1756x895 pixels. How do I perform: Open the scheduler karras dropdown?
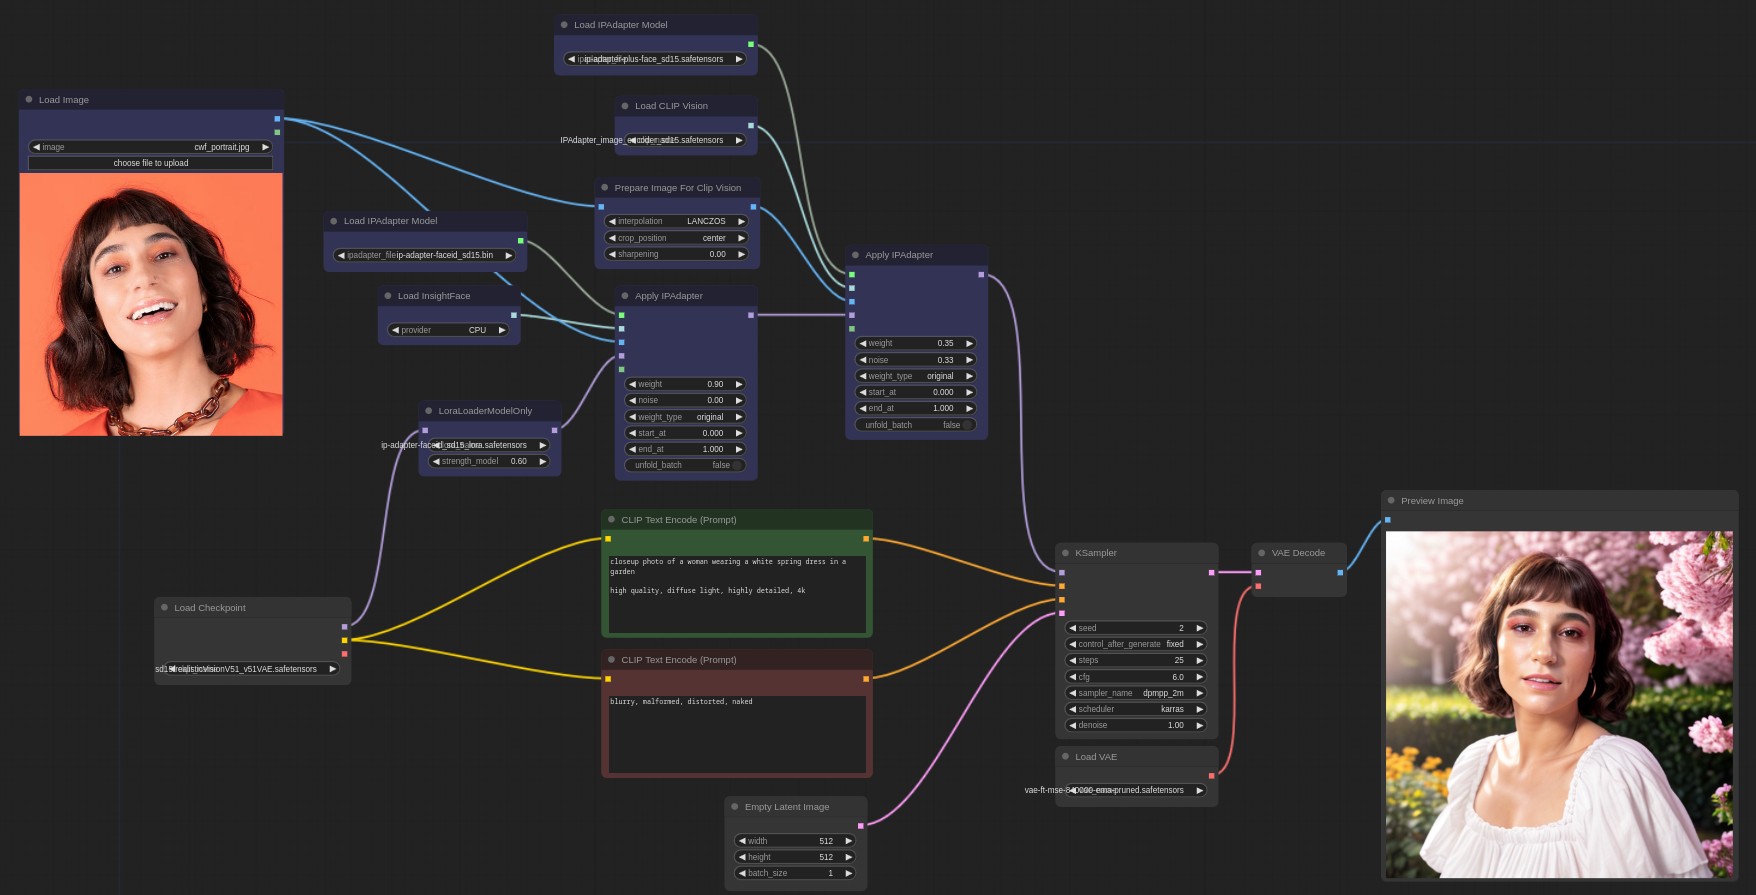pyautogui.click(x=1136, y=709)
